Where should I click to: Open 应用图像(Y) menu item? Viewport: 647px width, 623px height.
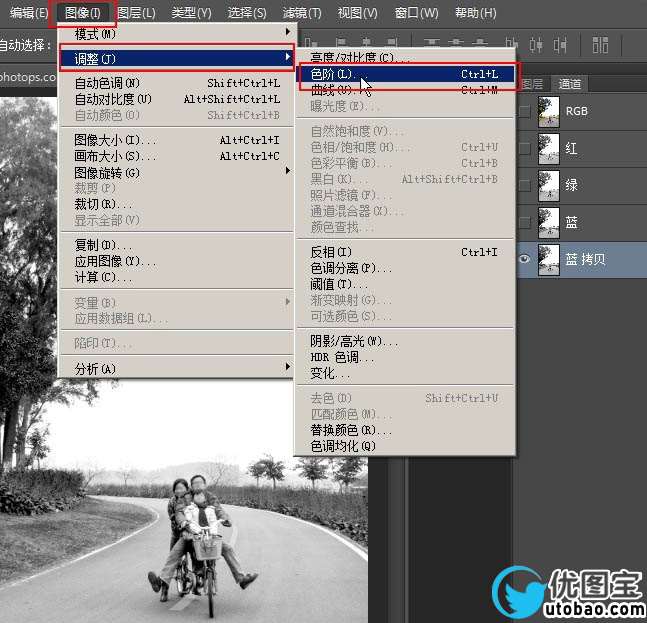[176, 261]
